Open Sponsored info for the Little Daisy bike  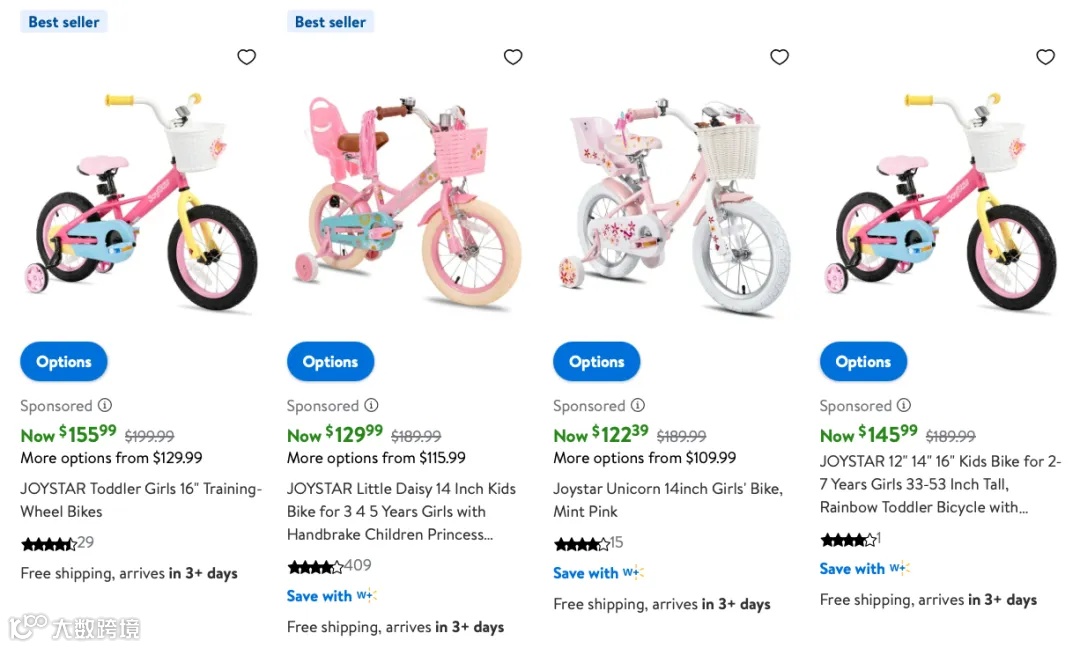click(x=372, y=405)
